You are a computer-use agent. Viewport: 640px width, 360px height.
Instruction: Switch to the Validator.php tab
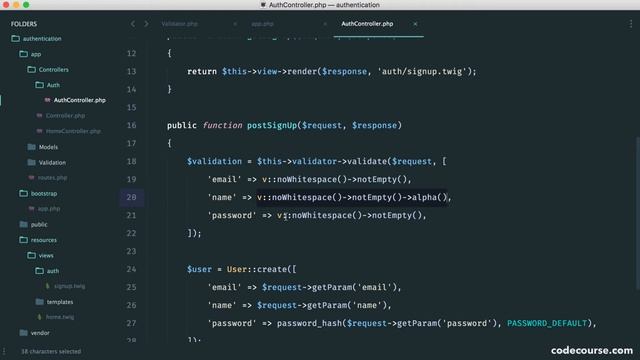[x=180, y=24]
